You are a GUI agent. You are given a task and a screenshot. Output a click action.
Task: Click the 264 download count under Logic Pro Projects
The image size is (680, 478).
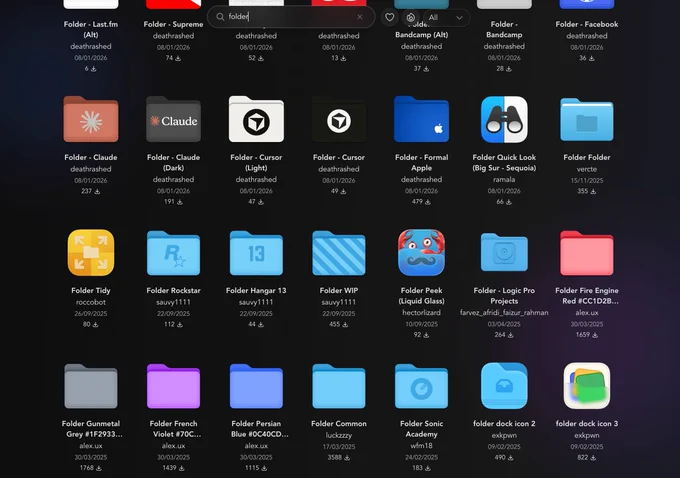pos(500,335)
